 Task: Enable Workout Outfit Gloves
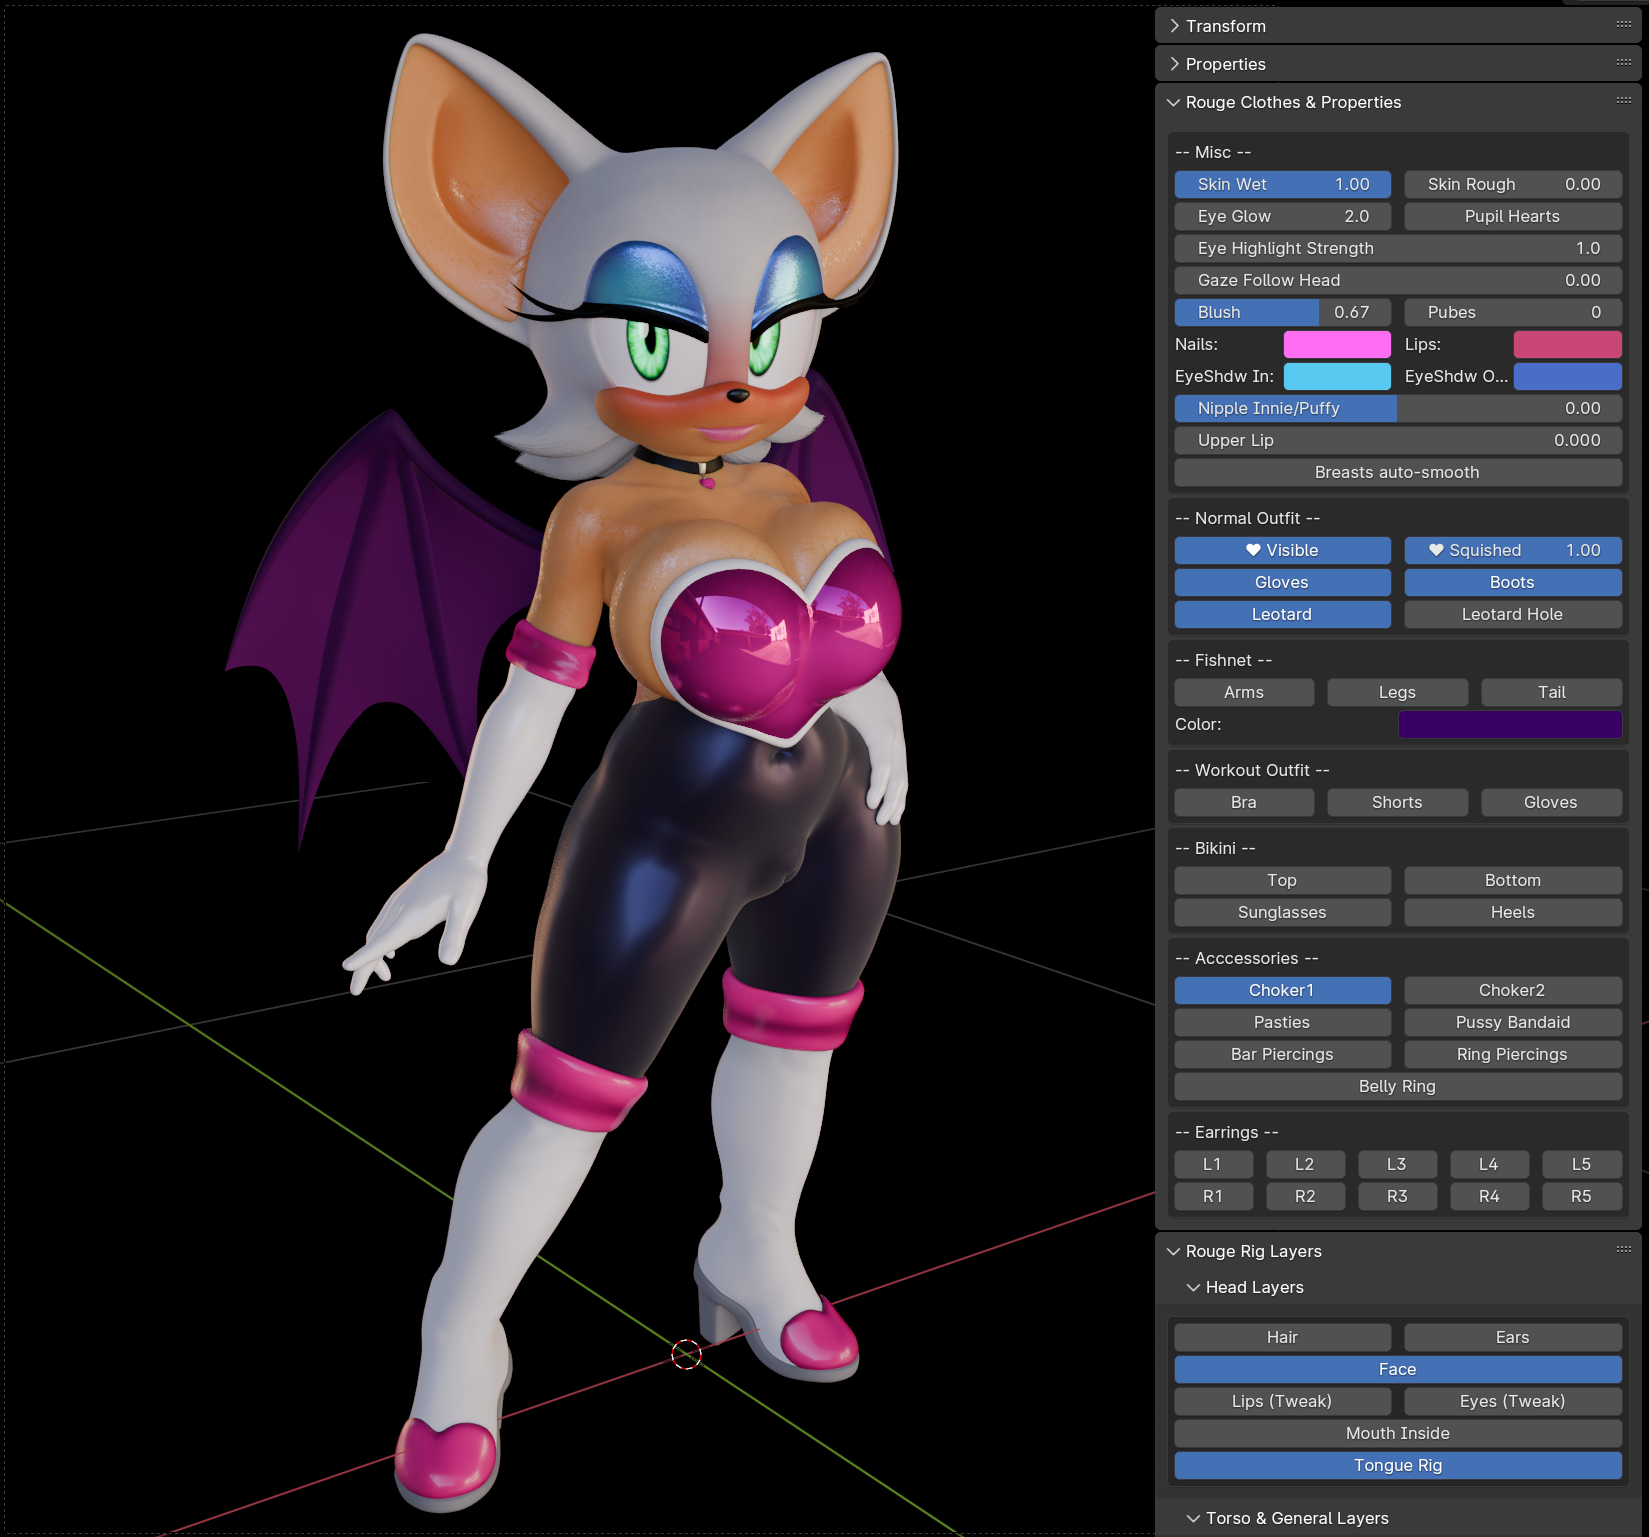coord(1552,802)
